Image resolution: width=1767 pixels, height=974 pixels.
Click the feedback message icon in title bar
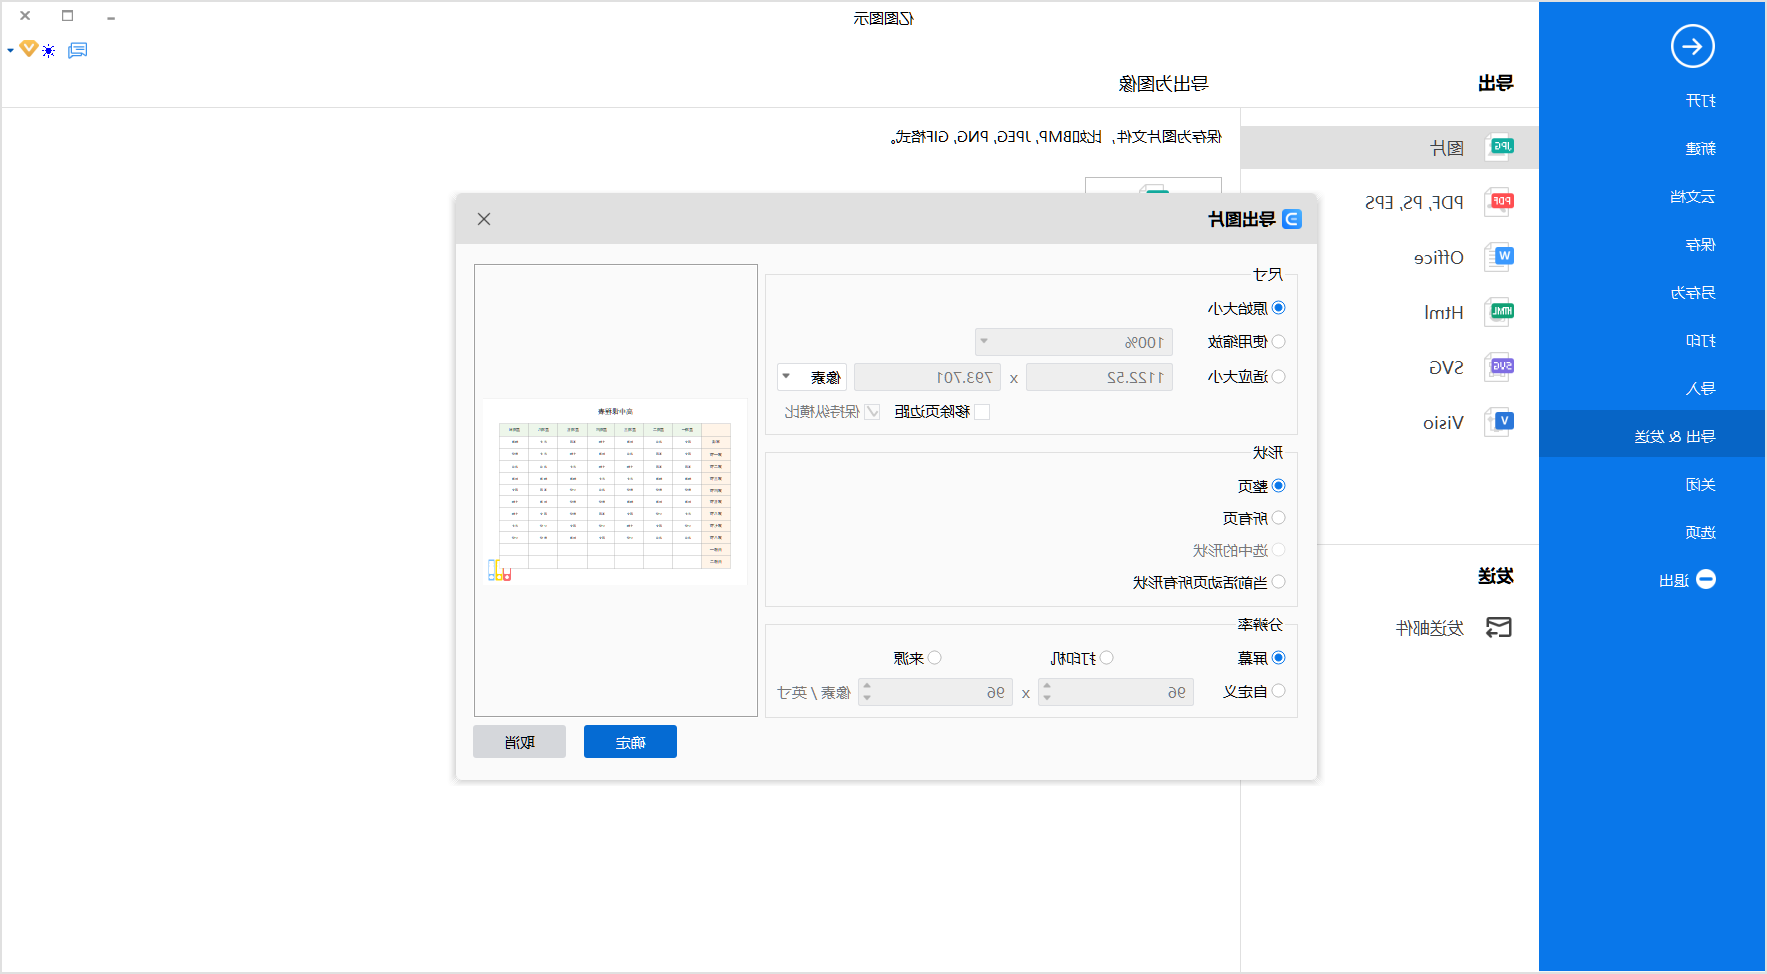[x=77, y=50]
